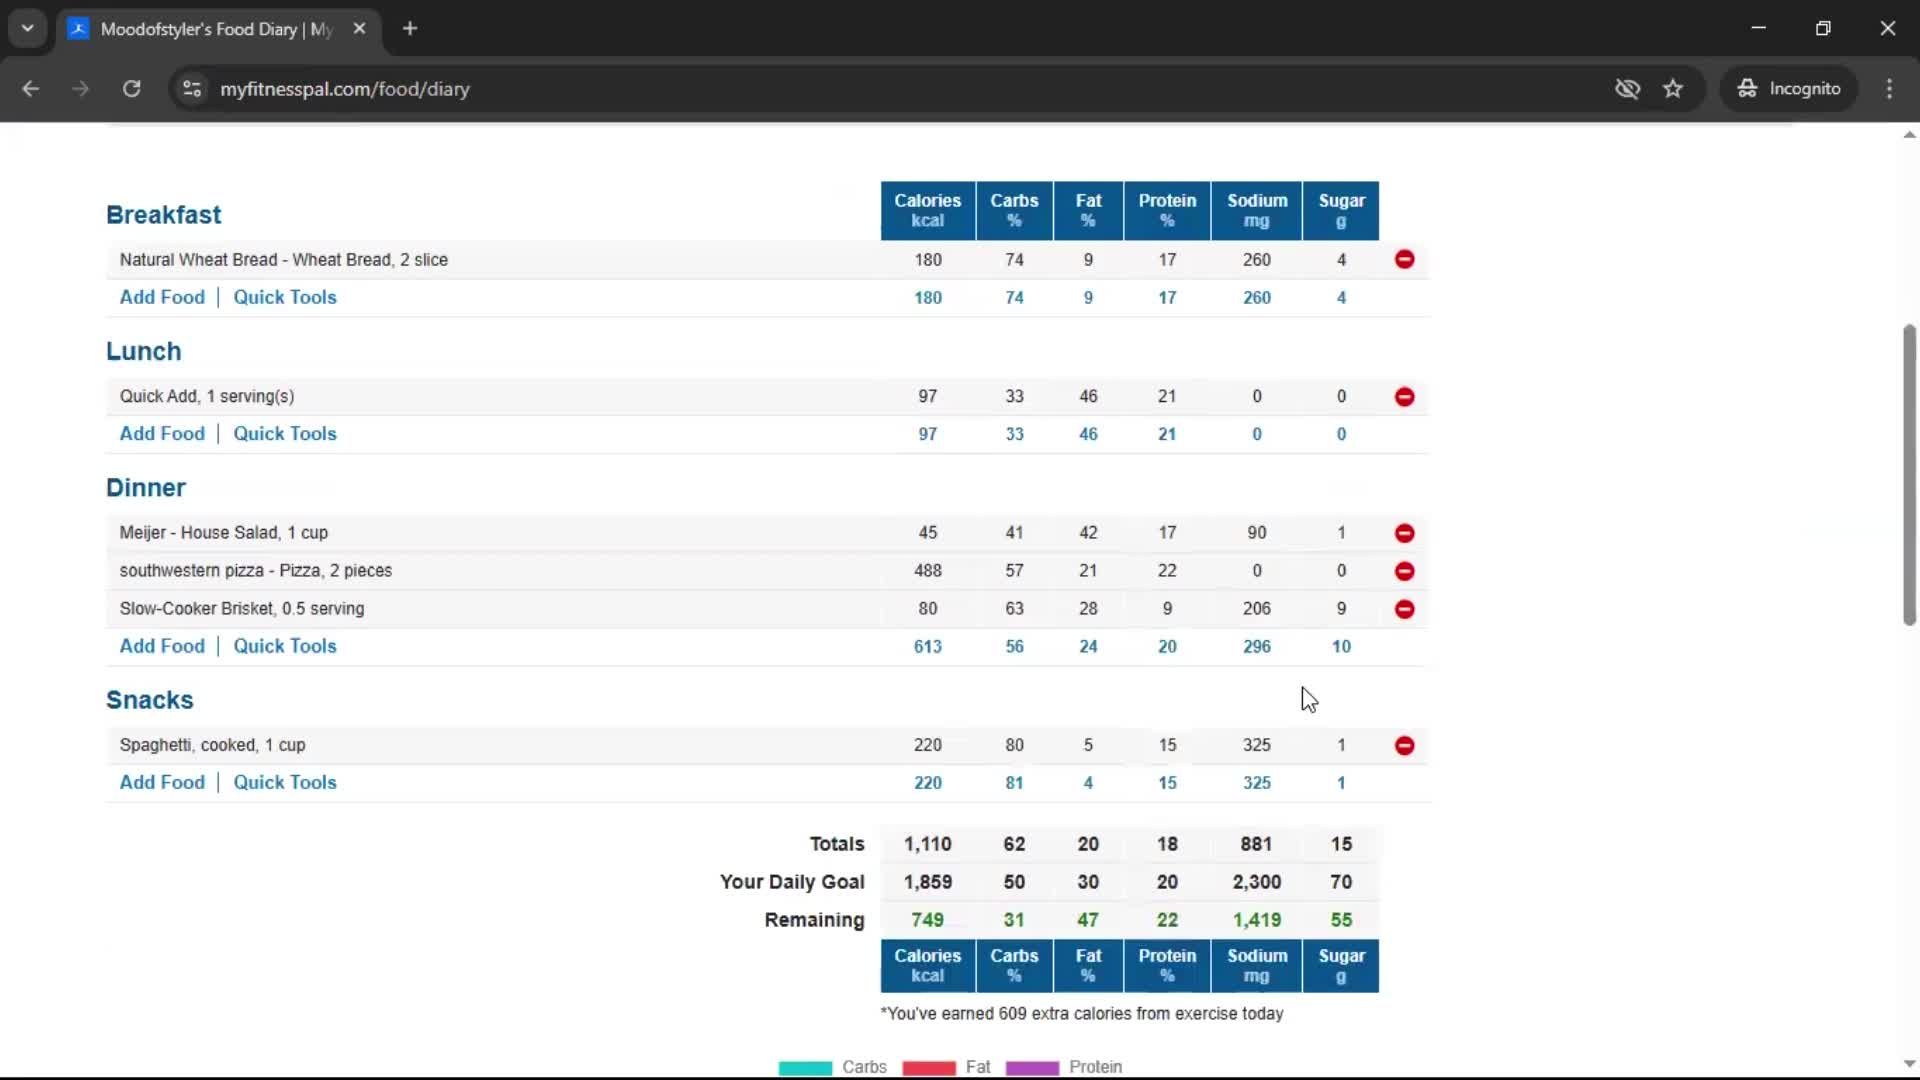Open third-party cookie blocked eye icon
Viewport: 1920px width, 1080px height.
[x=1627, y=89]
